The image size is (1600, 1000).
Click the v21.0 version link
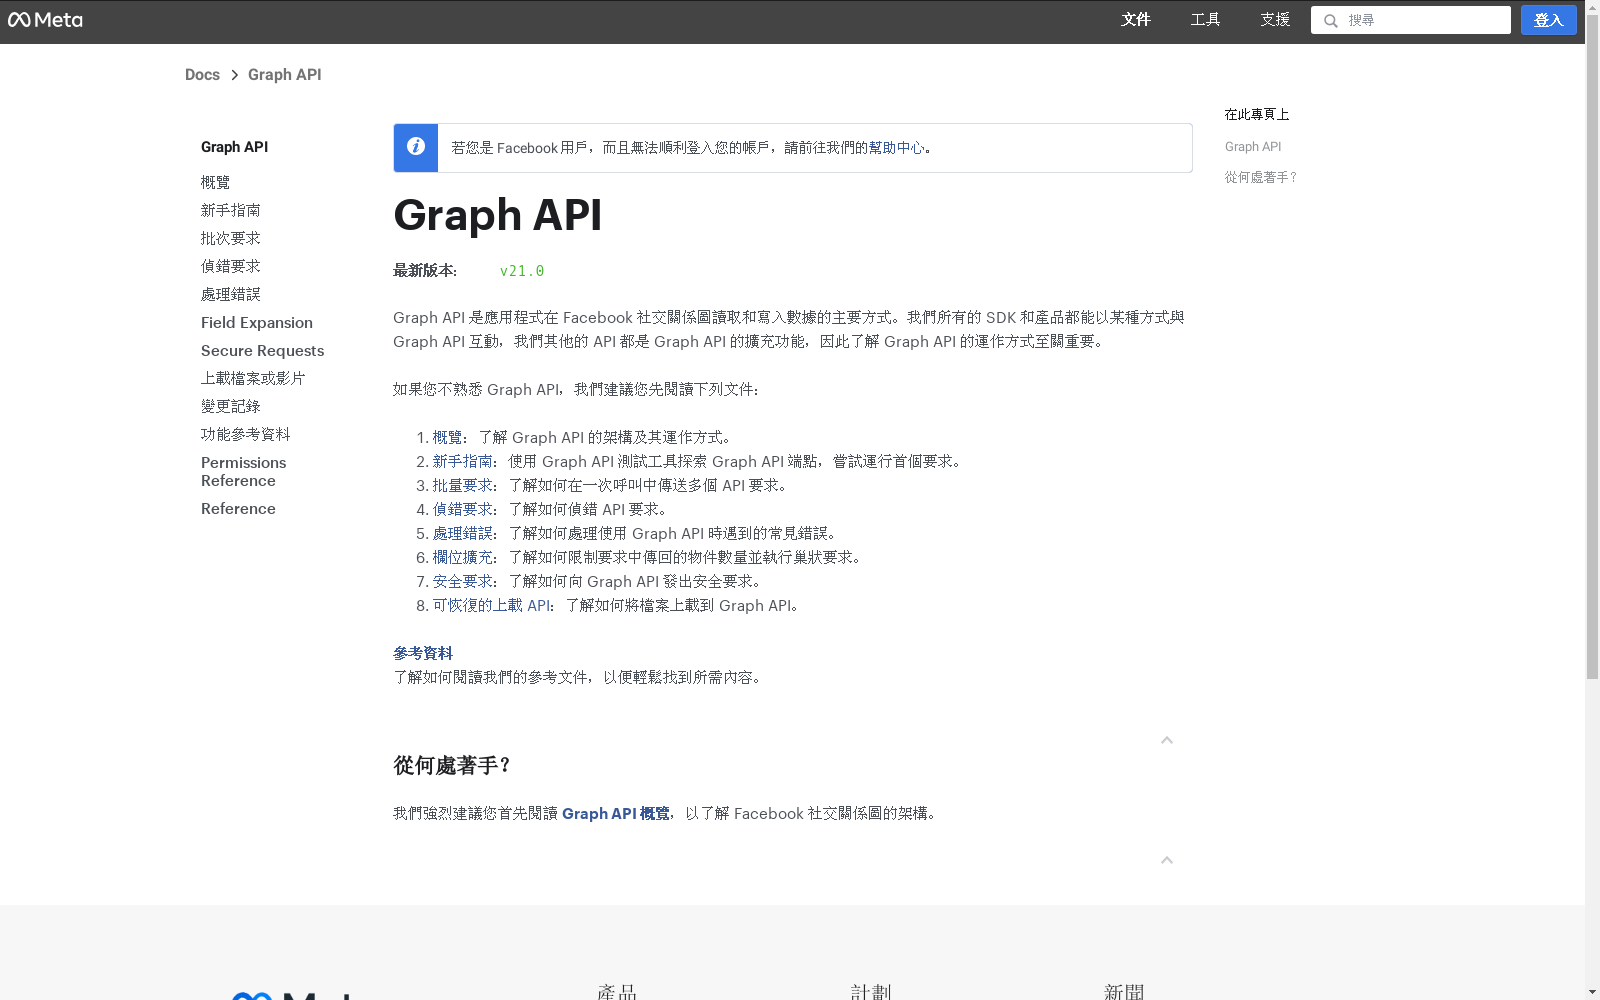click(x=522, y=271)
